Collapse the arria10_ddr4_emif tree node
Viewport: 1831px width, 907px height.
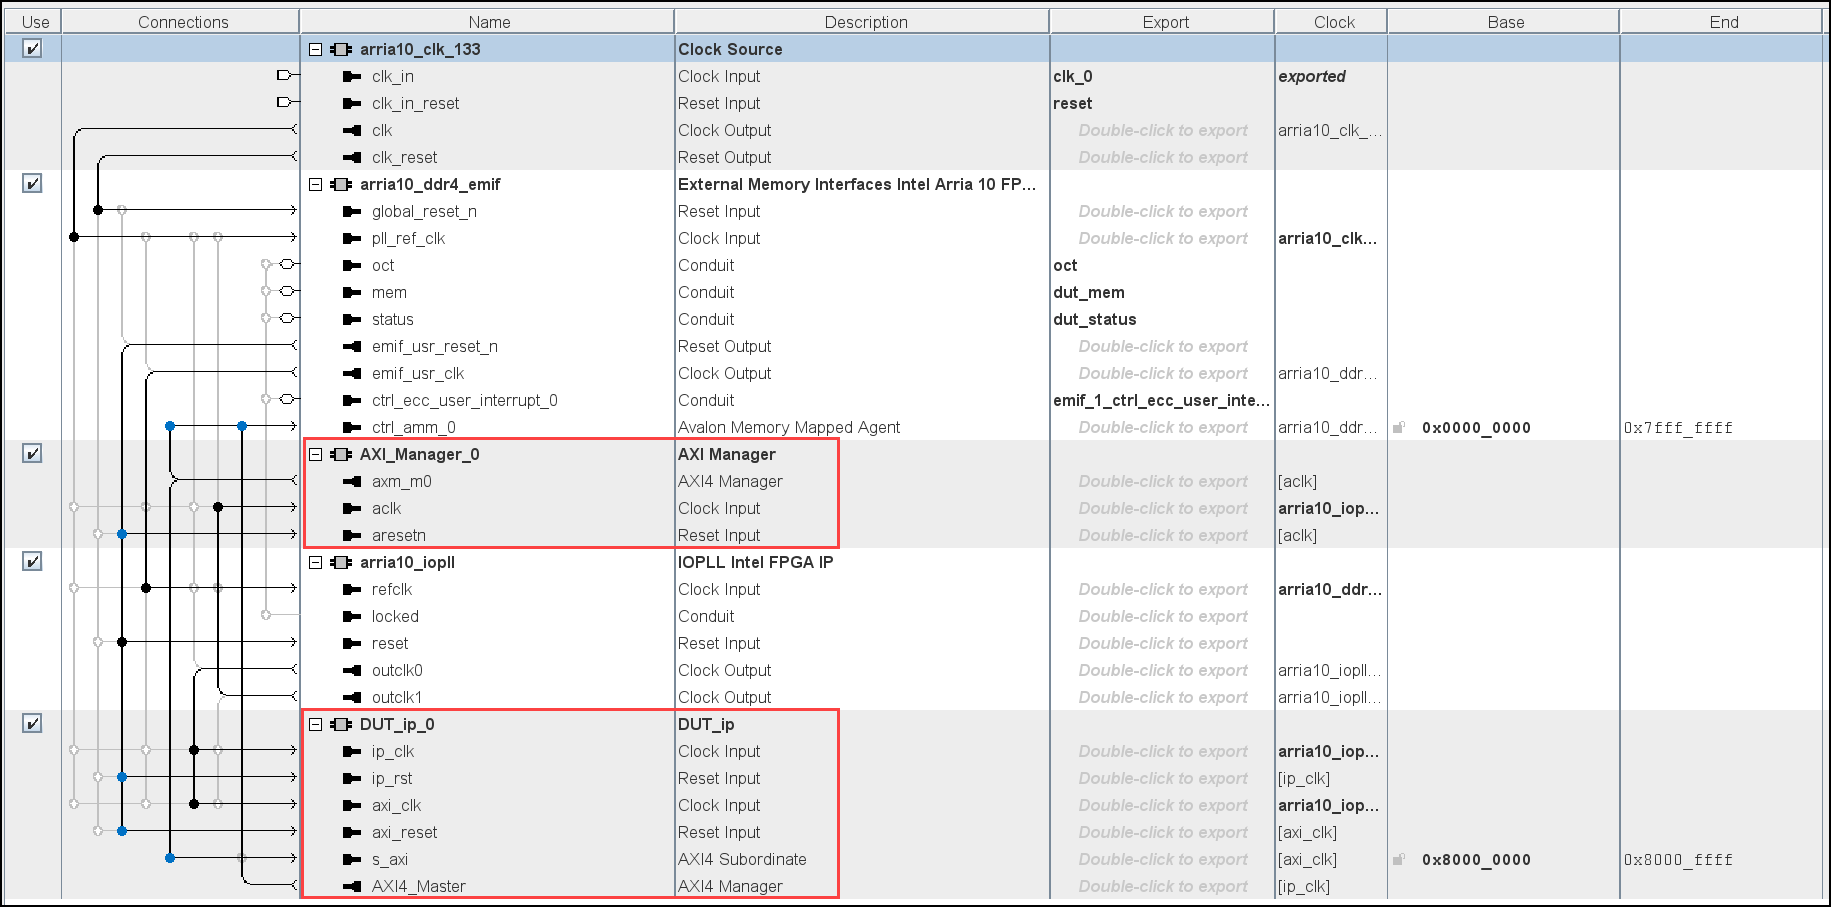point(316,184)
